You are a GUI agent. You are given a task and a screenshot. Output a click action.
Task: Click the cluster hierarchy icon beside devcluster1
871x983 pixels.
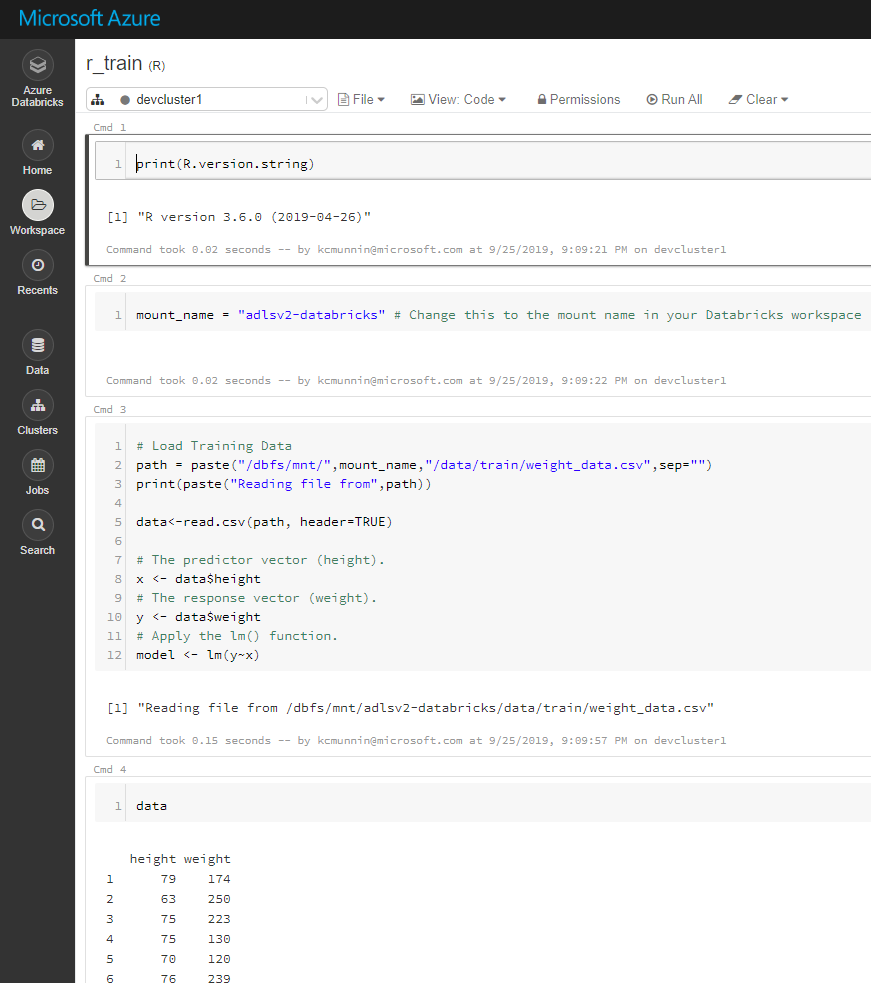tap(98, 100)
